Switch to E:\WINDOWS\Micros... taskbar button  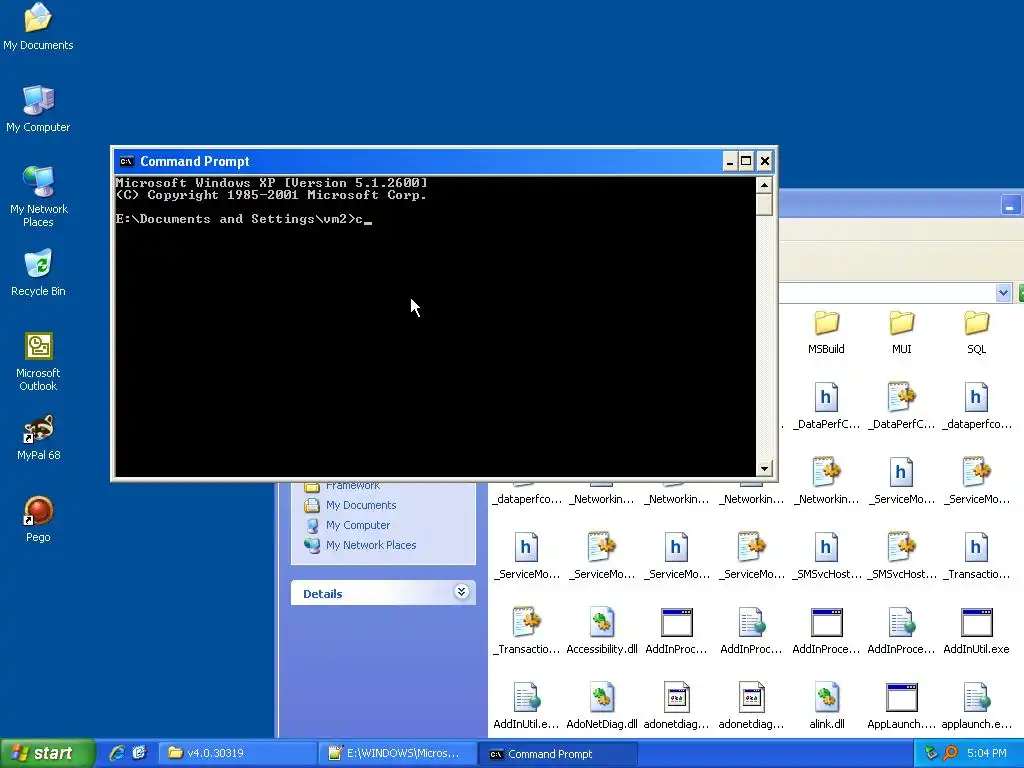point(397,753)
